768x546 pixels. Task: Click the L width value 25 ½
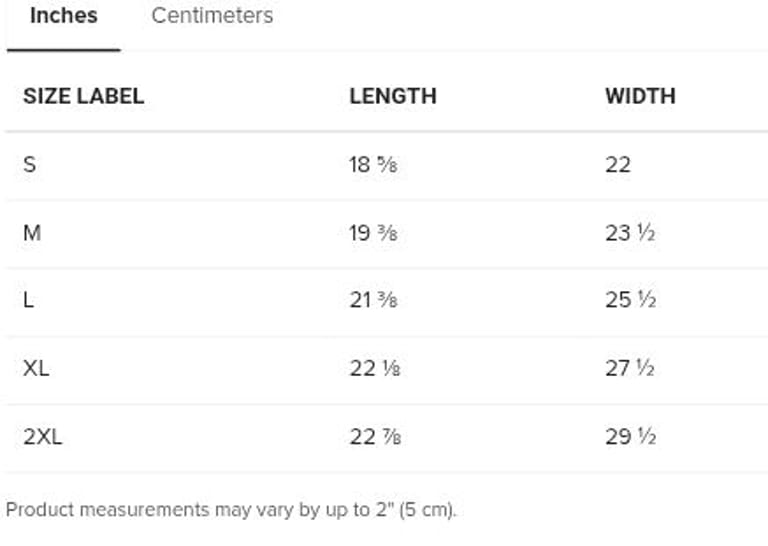click(630, 300)
